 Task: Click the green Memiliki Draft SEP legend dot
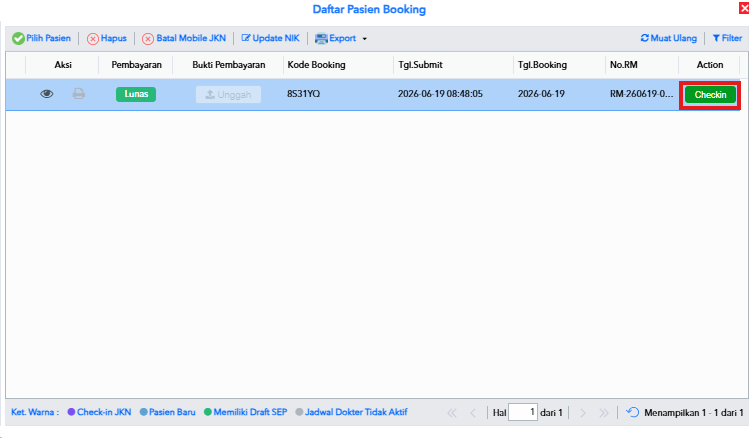[208, 412]
